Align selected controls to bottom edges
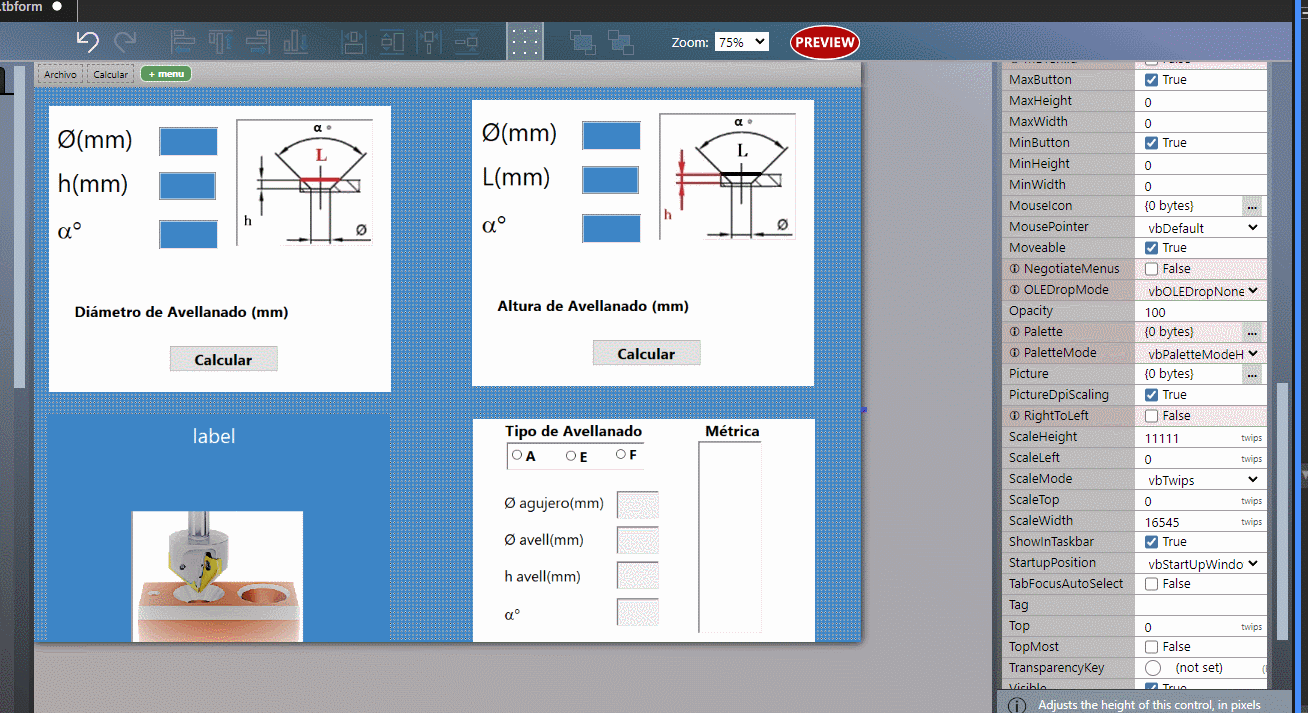 tap(295, 42)
